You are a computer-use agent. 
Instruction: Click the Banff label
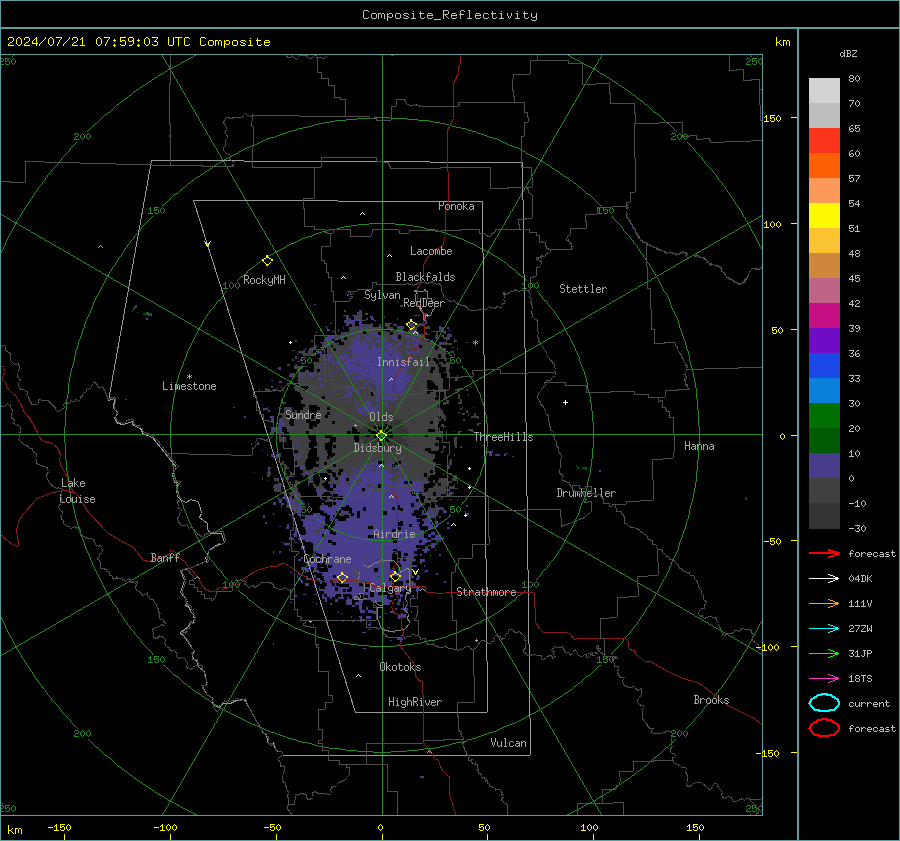pos(165,557)
